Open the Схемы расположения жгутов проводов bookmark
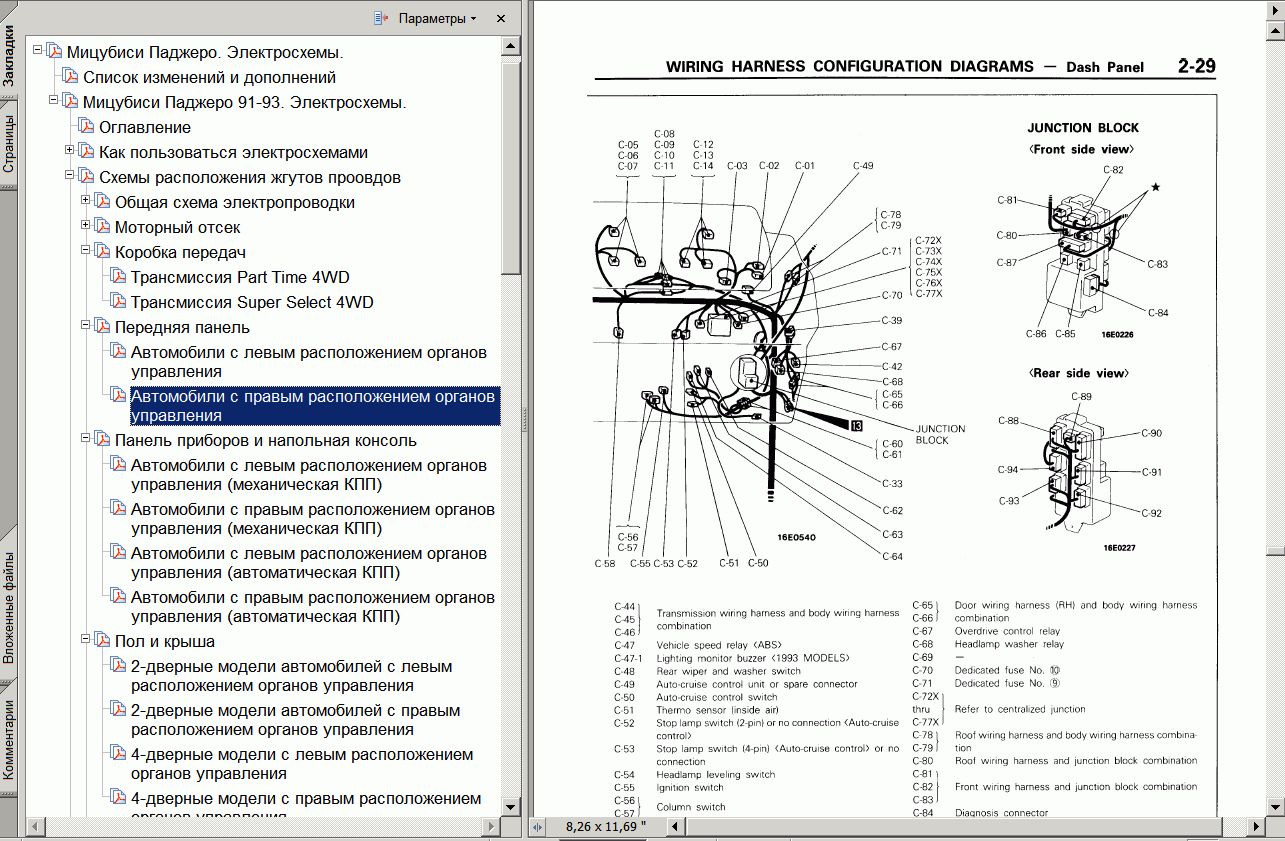The height and width of the screenshot is (841, 1285). [249, 177]
